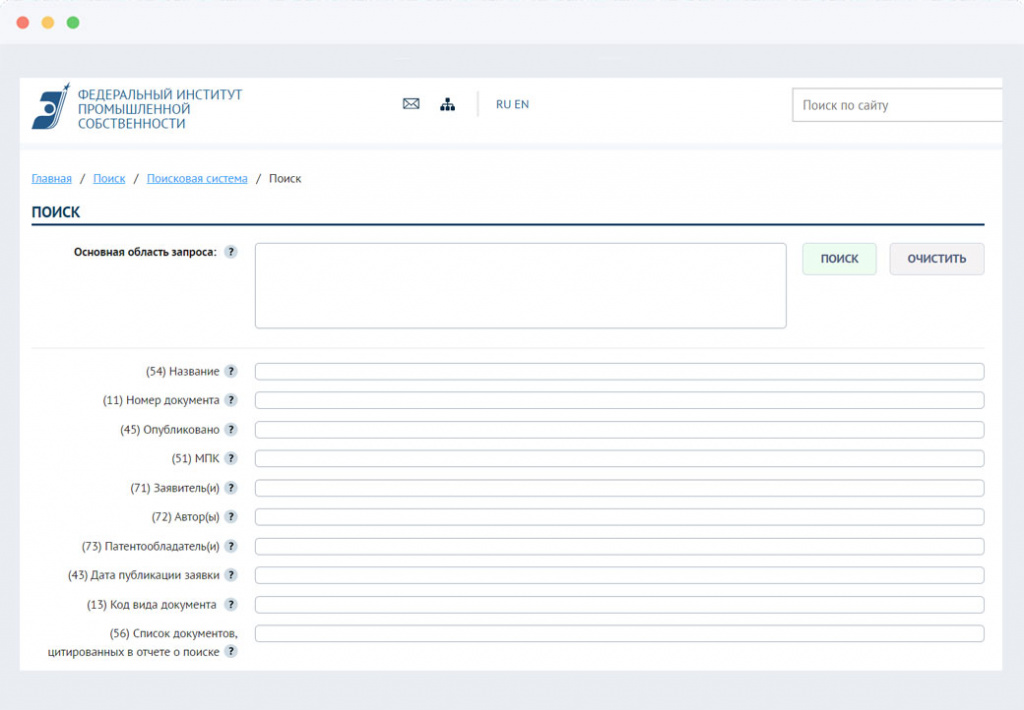Open help for (13) Код вида документа
Screen dimensions: 1024x710
[x=231, y=605]
